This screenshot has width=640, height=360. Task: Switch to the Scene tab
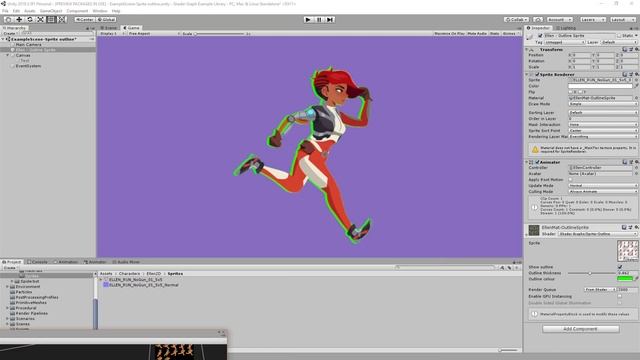[109, 28]
